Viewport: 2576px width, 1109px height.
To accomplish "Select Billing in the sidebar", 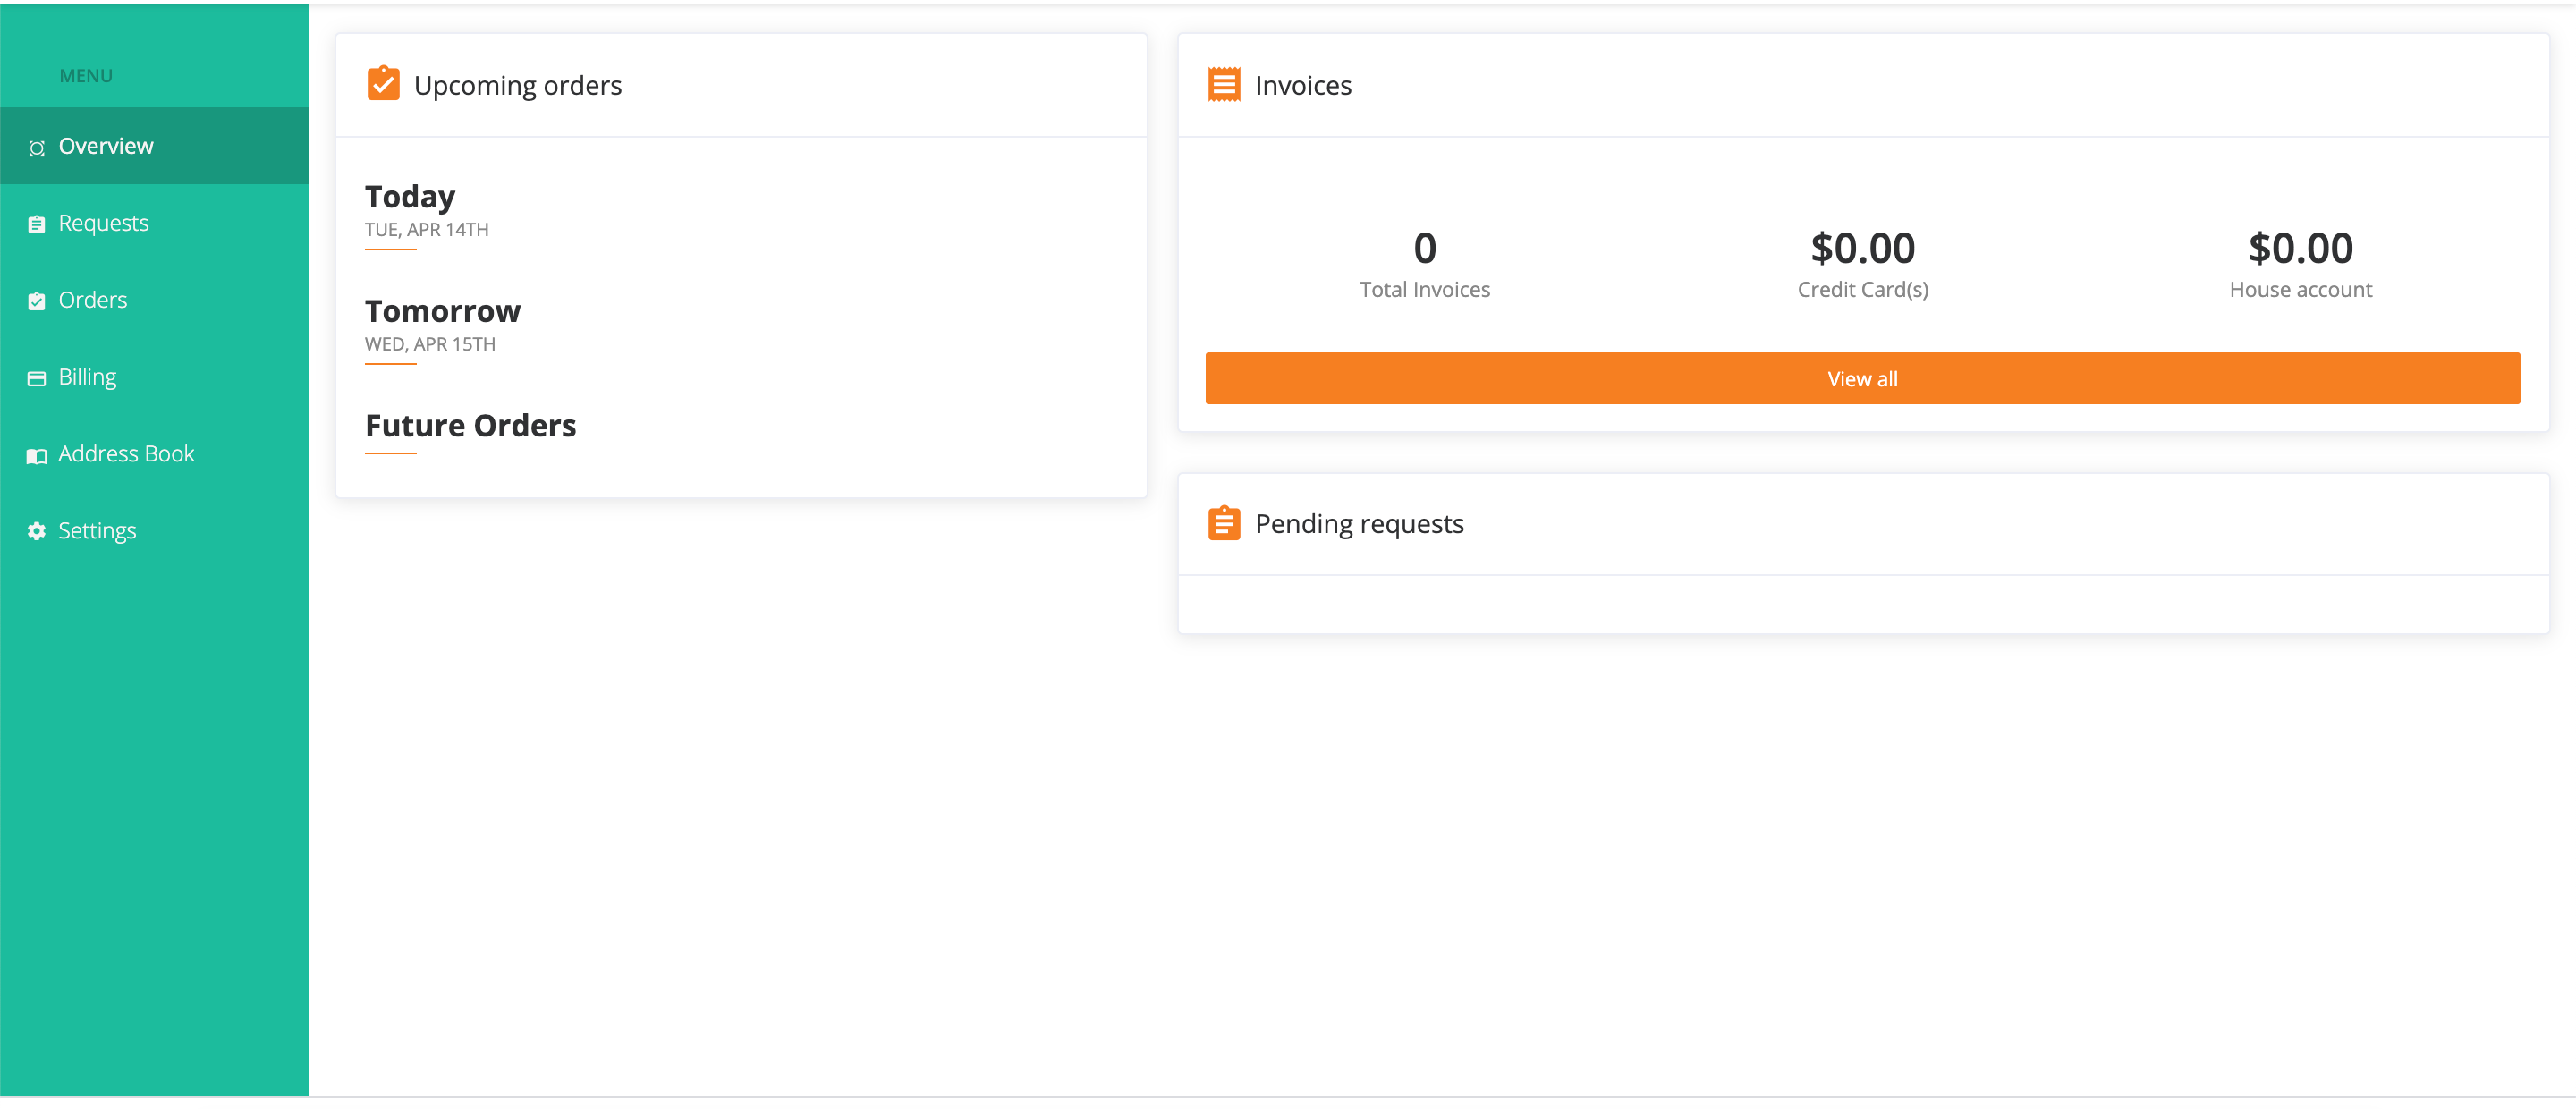I will point(87,377).
